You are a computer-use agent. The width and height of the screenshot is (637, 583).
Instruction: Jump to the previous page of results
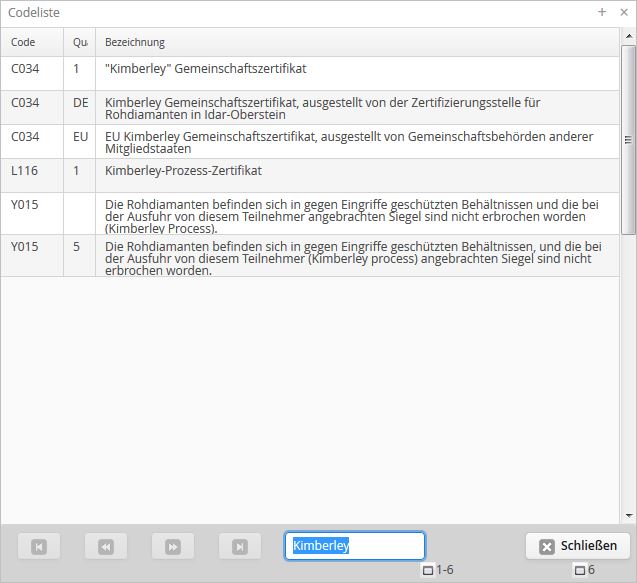(x=105, y=546)
